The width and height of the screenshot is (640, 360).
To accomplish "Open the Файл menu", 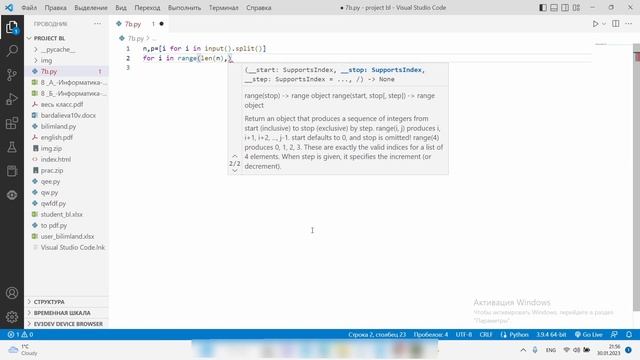I will [x=29, y=8].
